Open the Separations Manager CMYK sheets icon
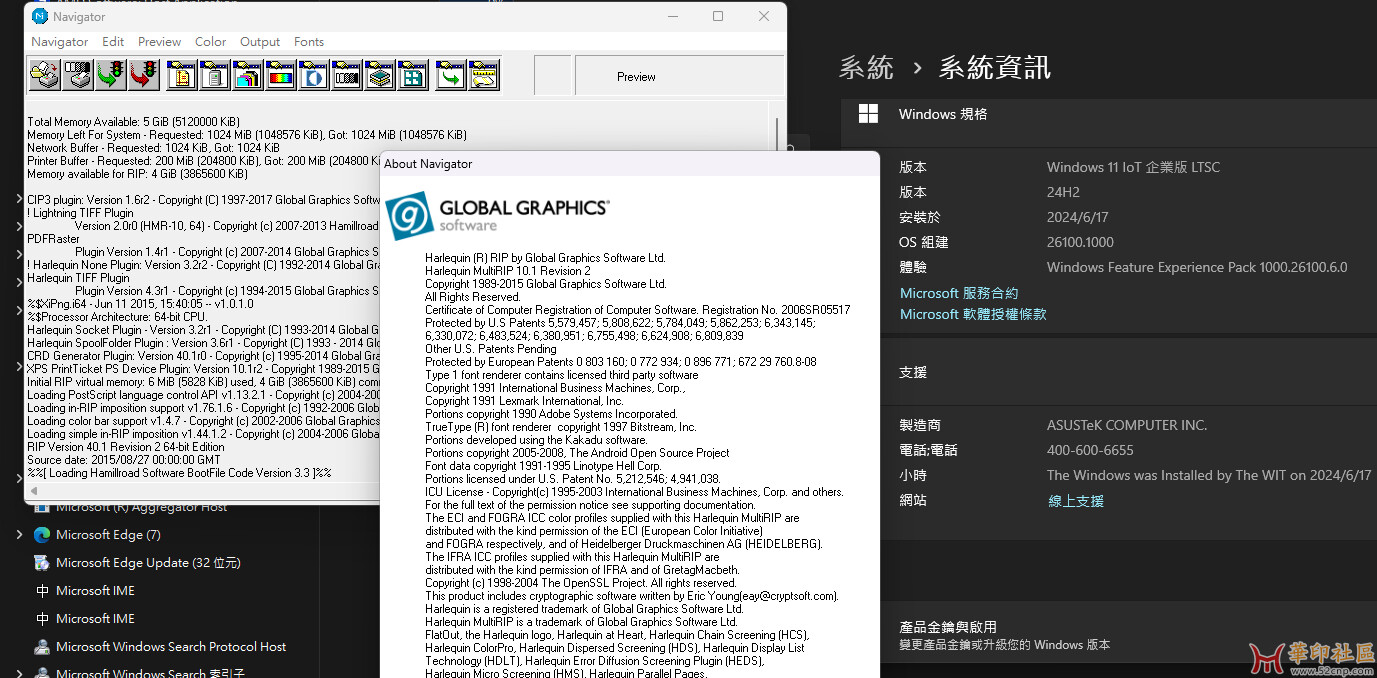1377x678 pixels. (x=247, y=75)
